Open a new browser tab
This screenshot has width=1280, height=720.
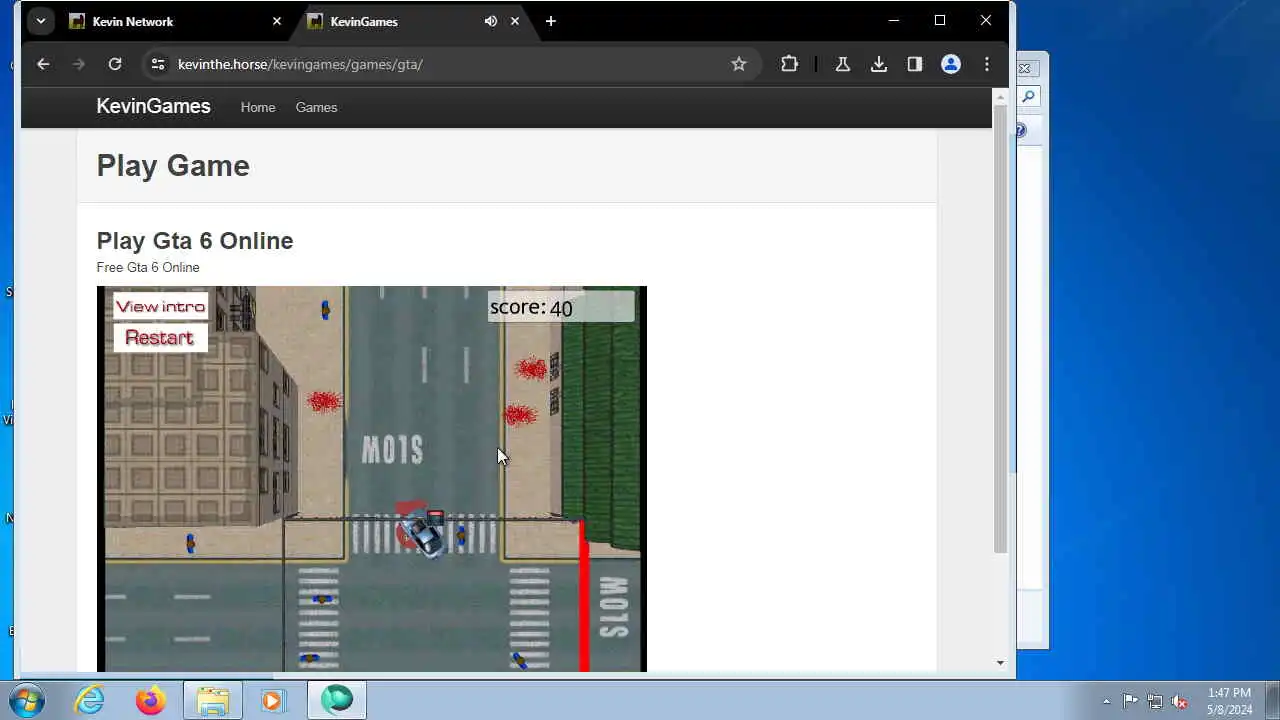click(551, 21)
